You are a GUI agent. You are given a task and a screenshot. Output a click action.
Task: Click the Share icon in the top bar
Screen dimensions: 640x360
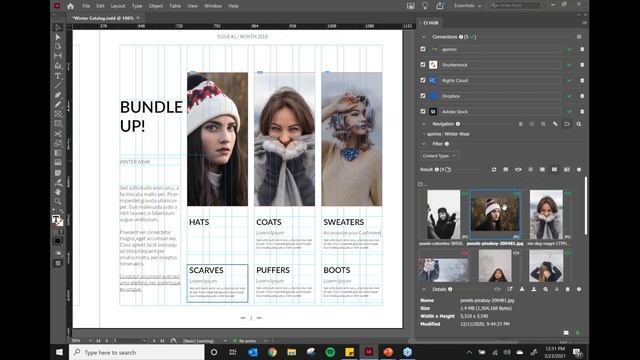tap(440, 6)
